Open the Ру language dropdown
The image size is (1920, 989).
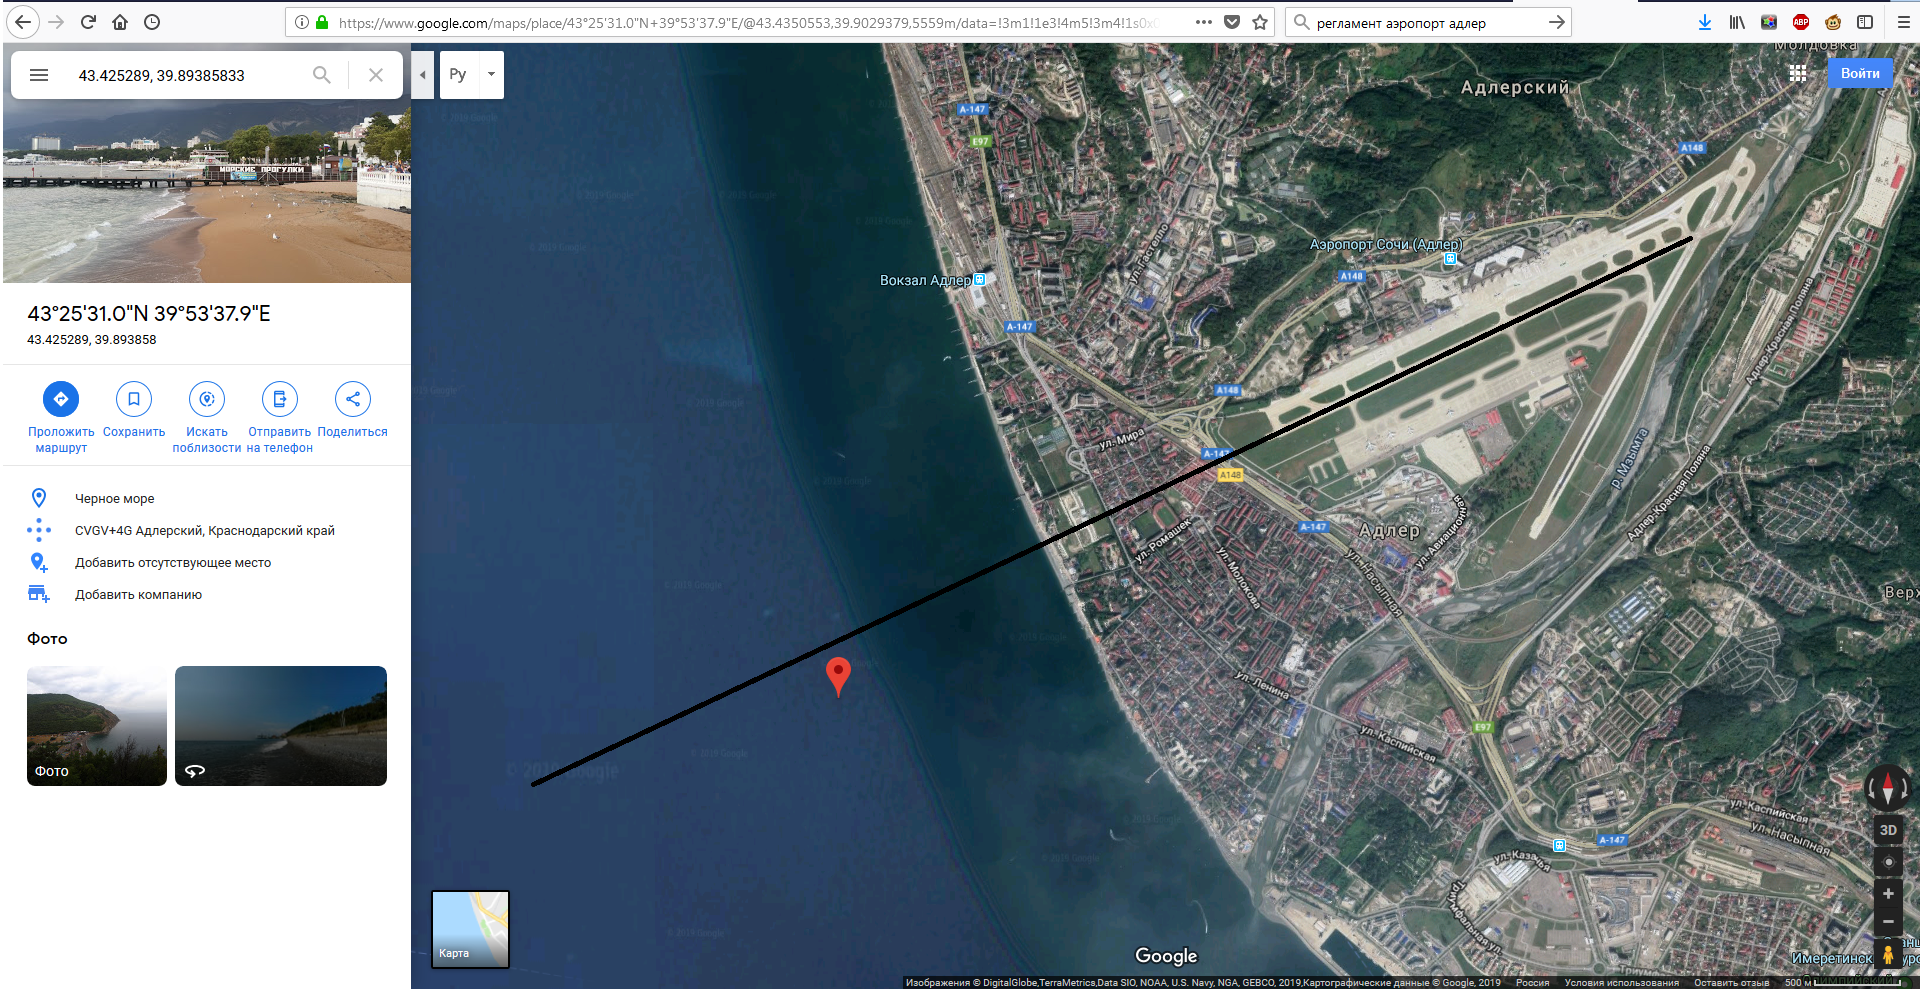pos(472,75)
